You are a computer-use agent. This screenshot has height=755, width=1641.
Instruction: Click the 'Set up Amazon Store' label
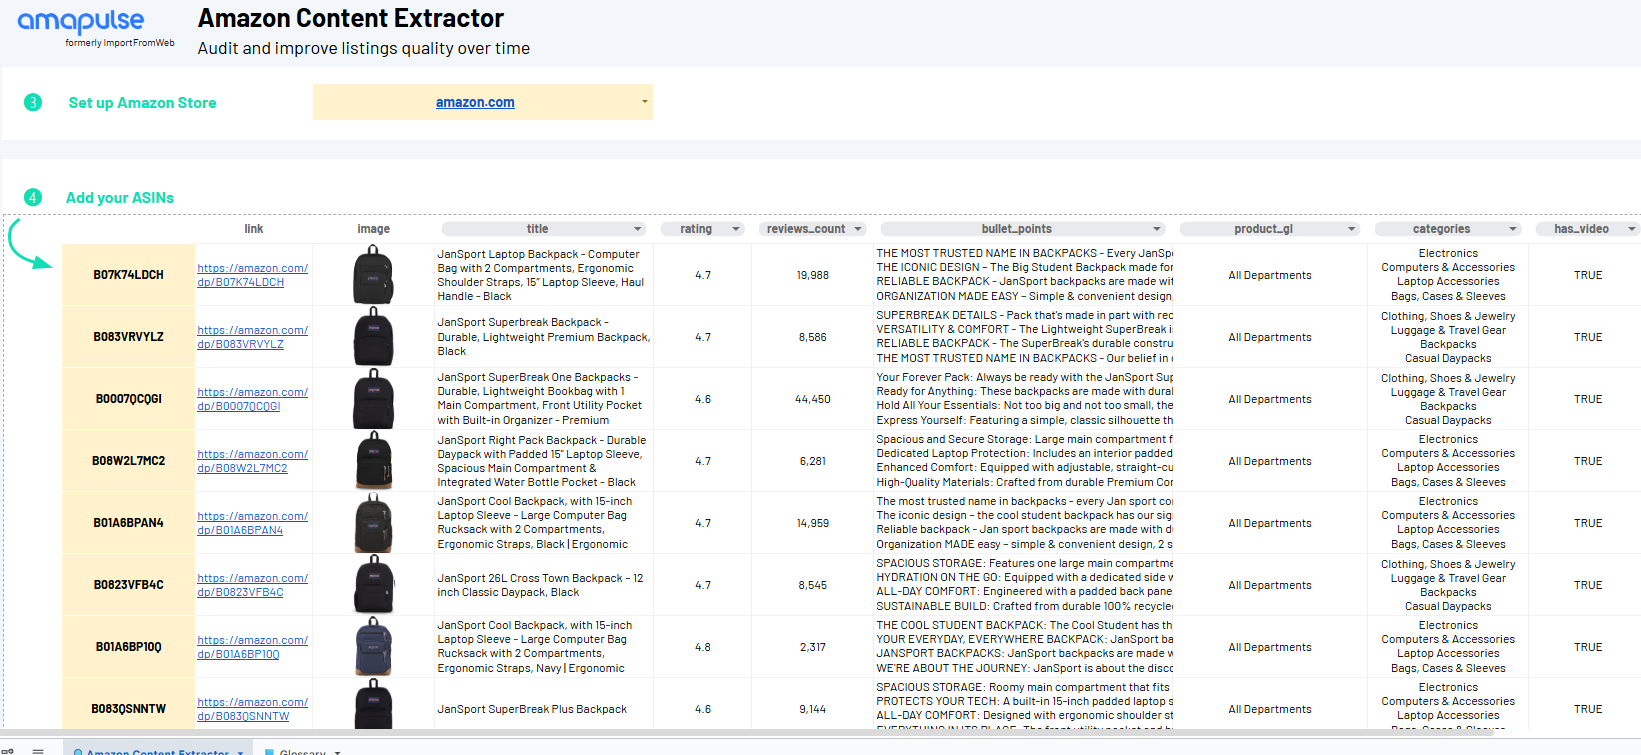click(x=142, y=103)
